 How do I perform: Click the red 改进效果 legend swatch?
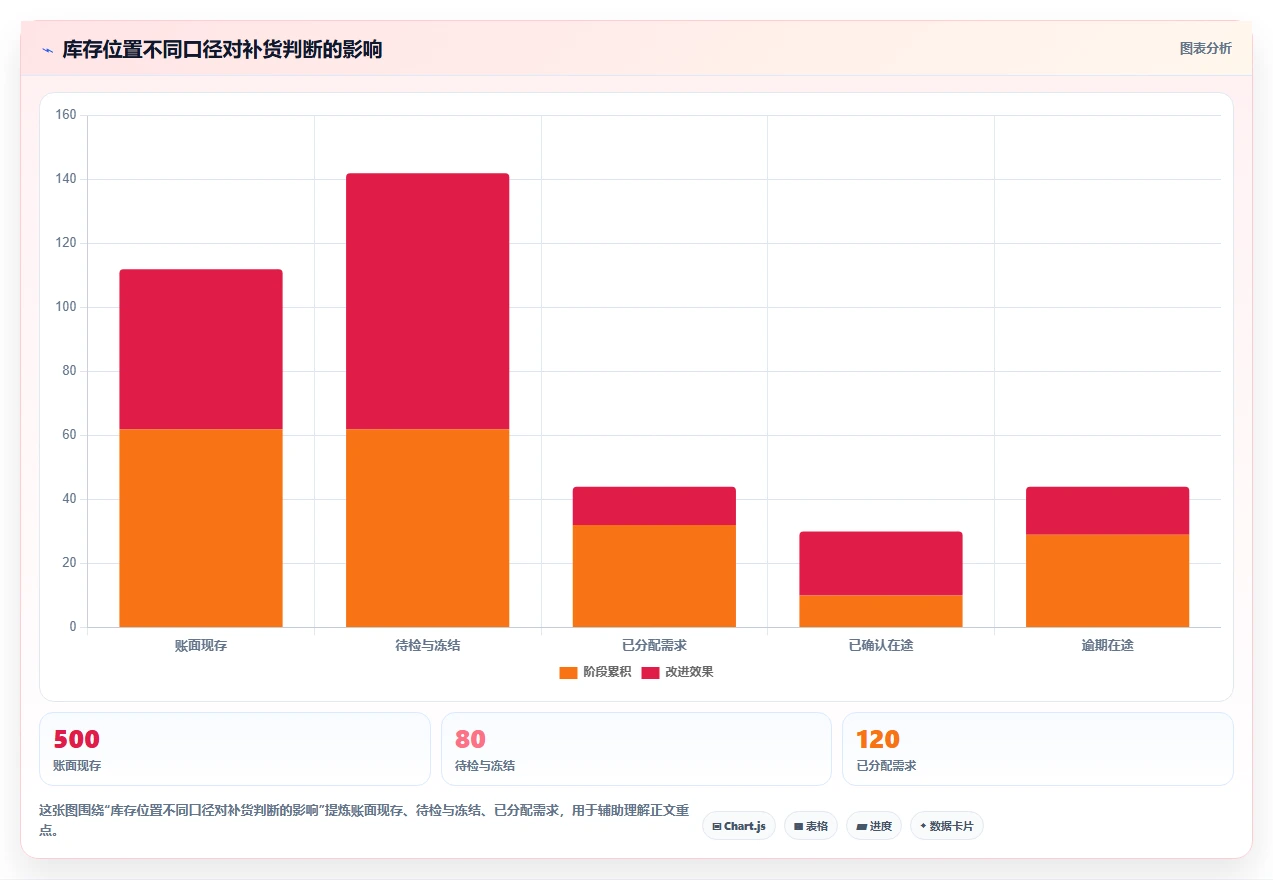coord(650,672)
